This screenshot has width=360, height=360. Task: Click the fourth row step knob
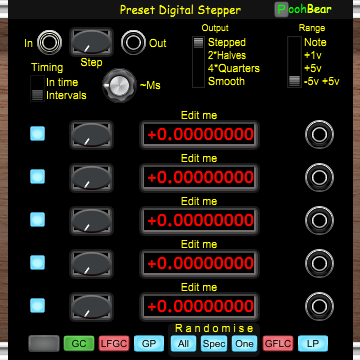coord(91,264)
